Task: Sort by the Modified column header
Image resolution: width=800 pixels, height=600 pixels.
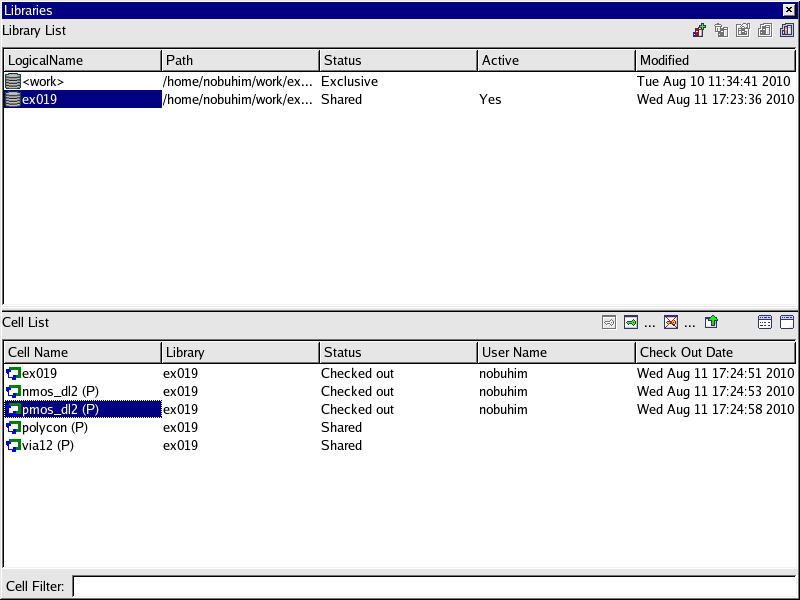Action: (715, 60)
